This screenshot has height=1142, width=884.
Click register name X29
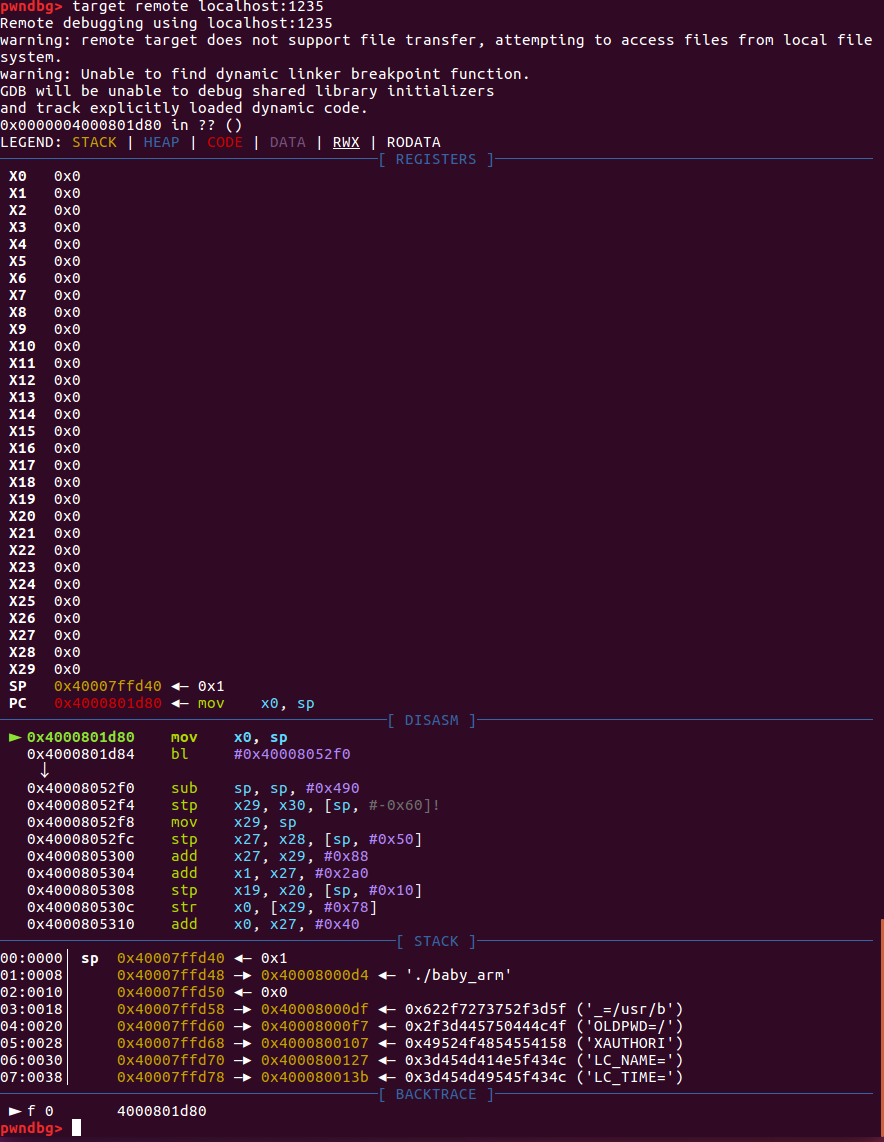22,669
